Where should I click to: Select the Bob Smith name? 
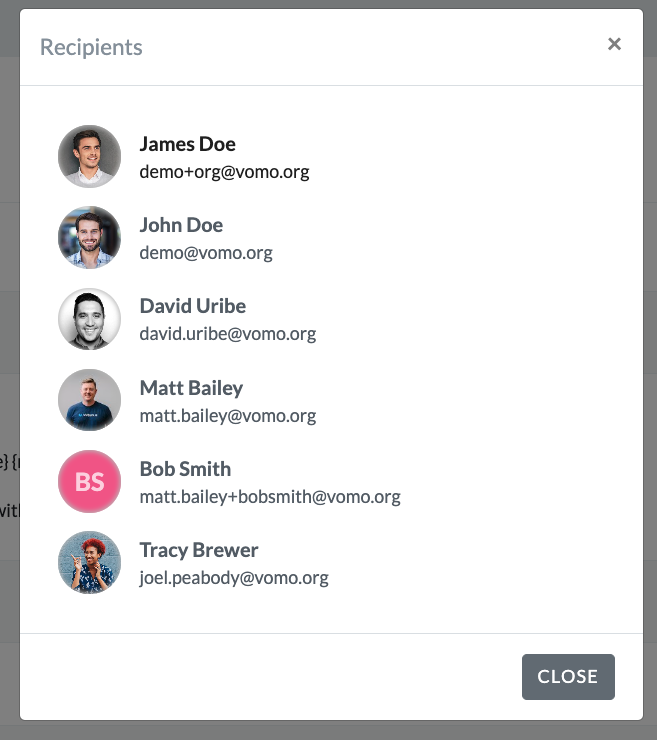pyautogui.click(x=185, y=469)
